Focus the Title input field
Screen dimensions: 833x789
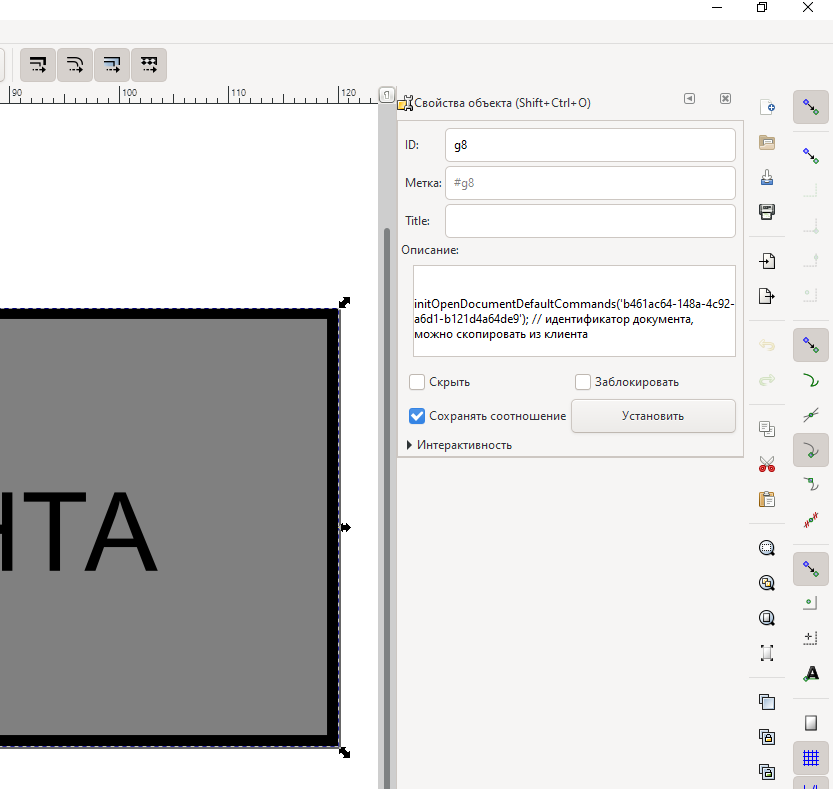click(590, 221)
